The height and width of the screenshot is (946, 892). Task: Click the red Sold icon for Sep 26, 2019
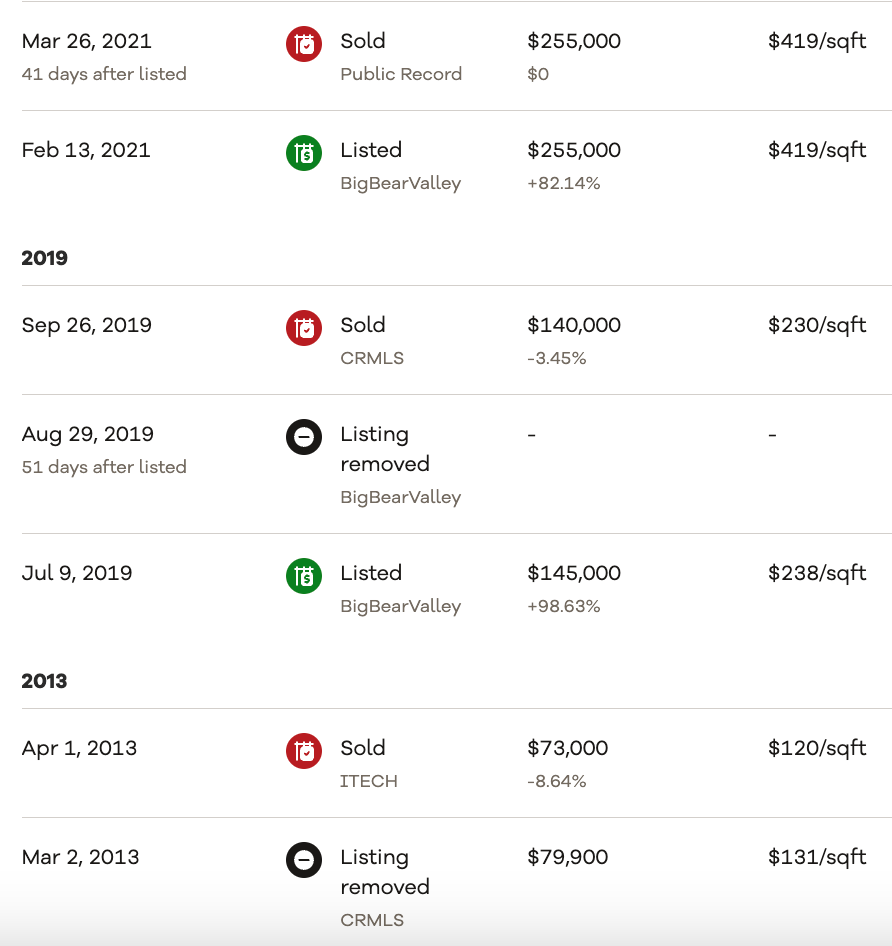click(304, 327)
